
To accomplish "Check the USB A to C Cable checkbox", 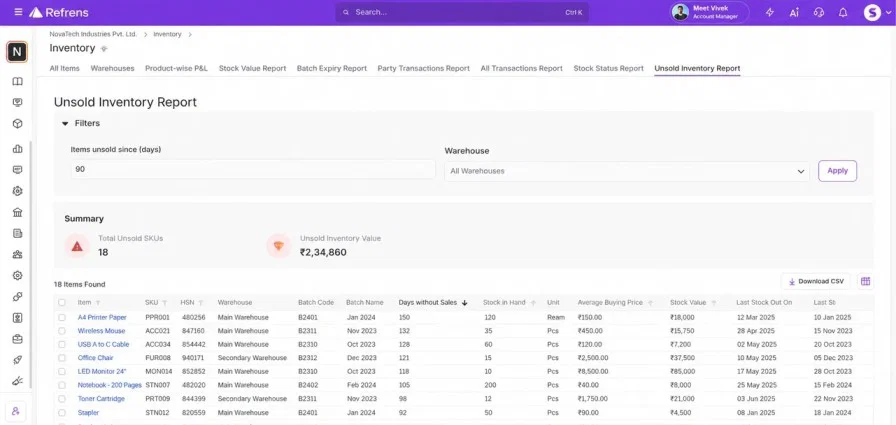I will click(x=62, y=344).
